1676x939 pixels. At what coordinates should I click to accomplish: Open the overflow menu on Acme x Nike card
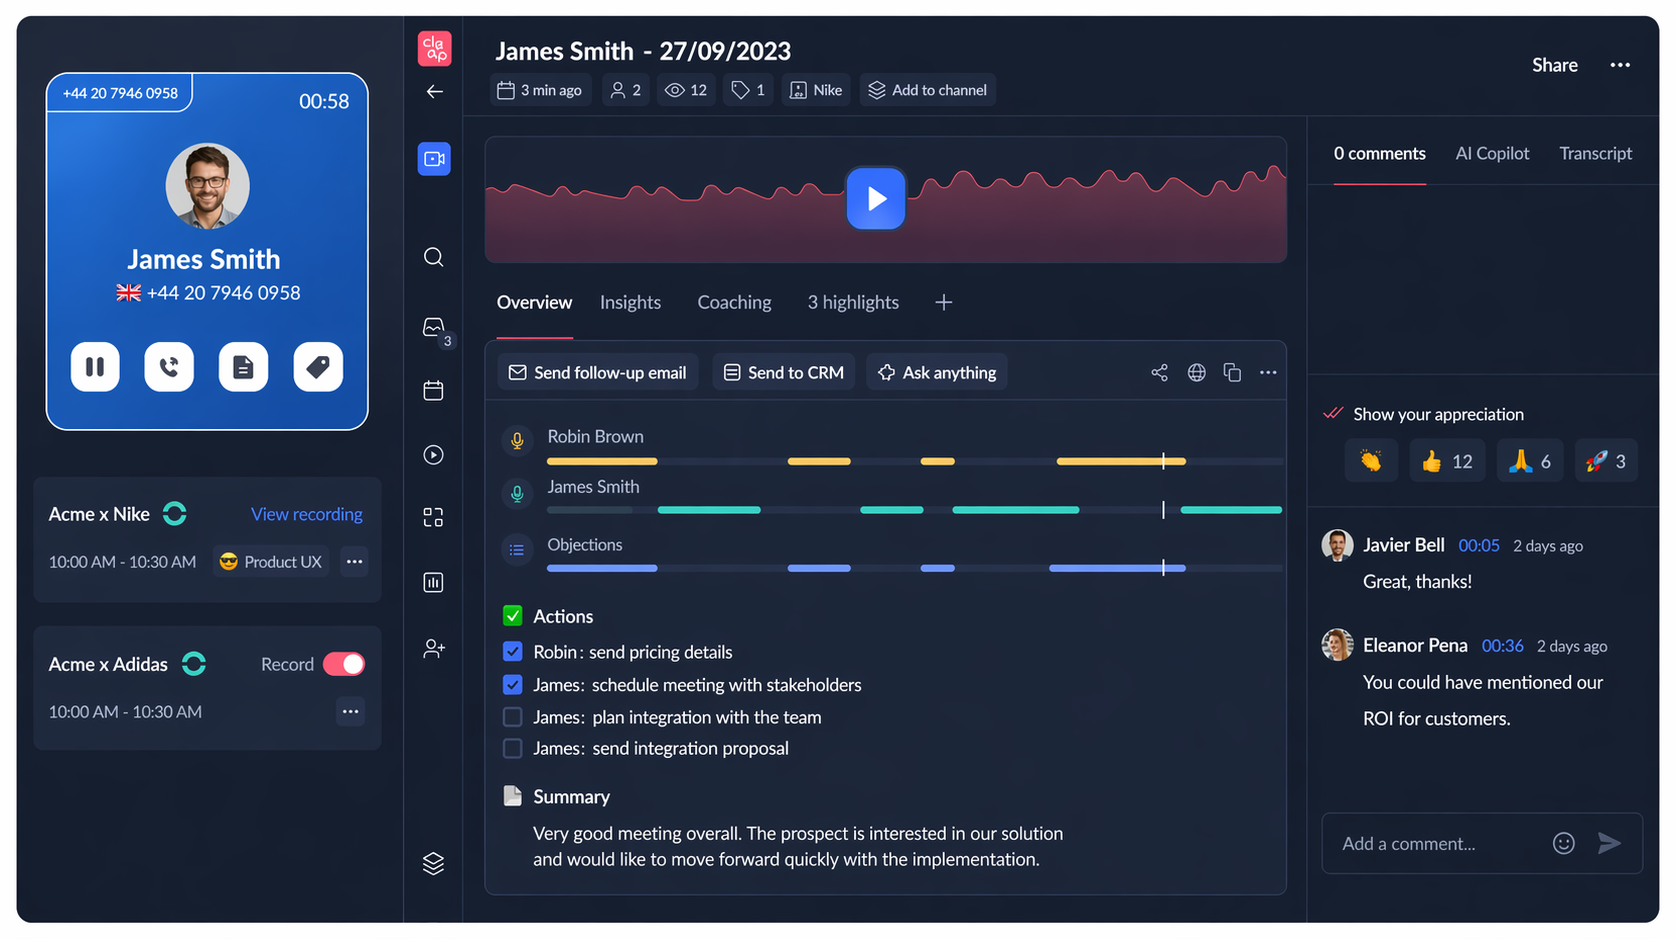tap(354, 561)
